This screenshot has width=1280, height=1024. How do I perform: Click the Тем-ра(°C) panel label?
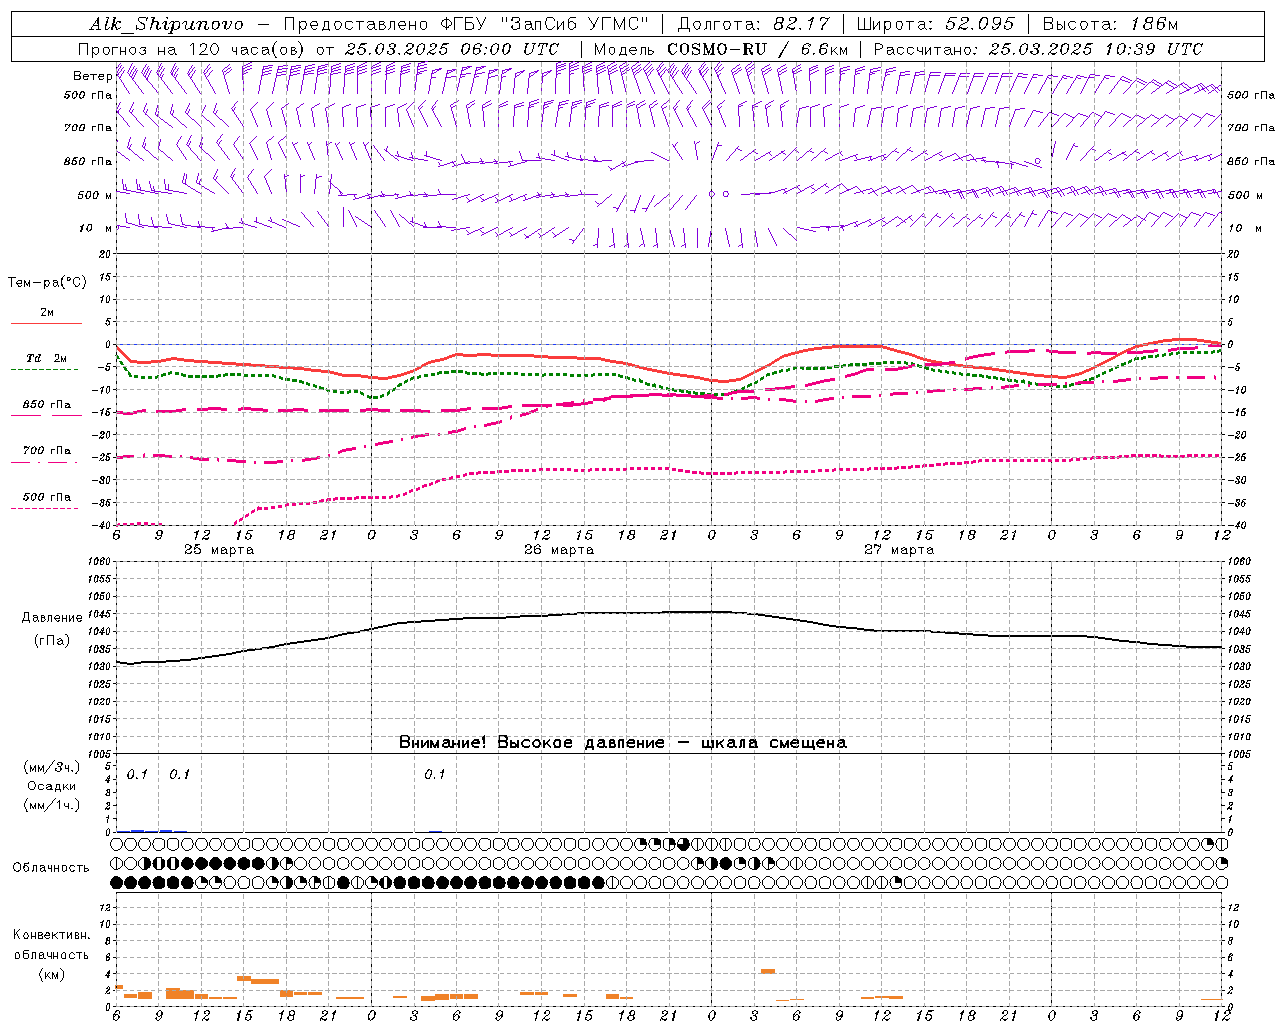point(47,283)
